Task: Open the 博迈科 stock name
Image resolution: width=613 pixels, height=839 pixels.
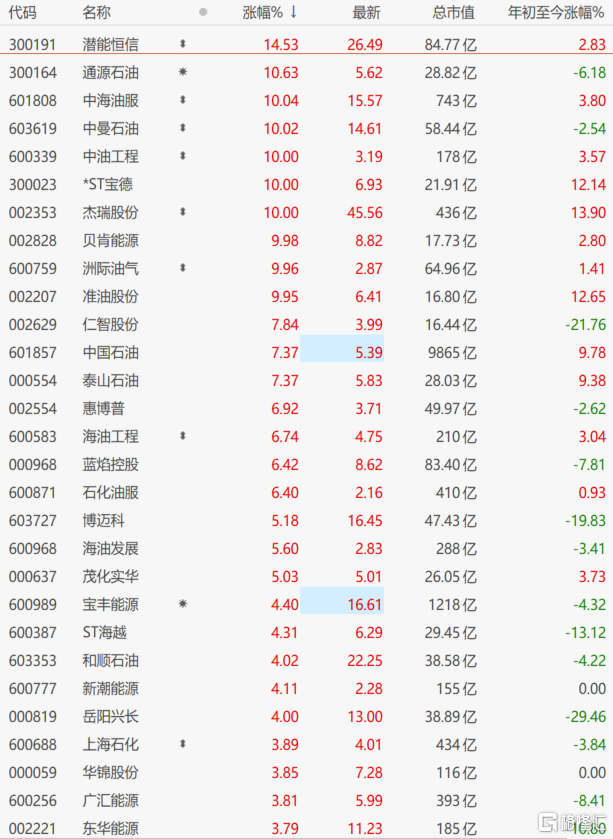Action: click(x=103, y=520)
